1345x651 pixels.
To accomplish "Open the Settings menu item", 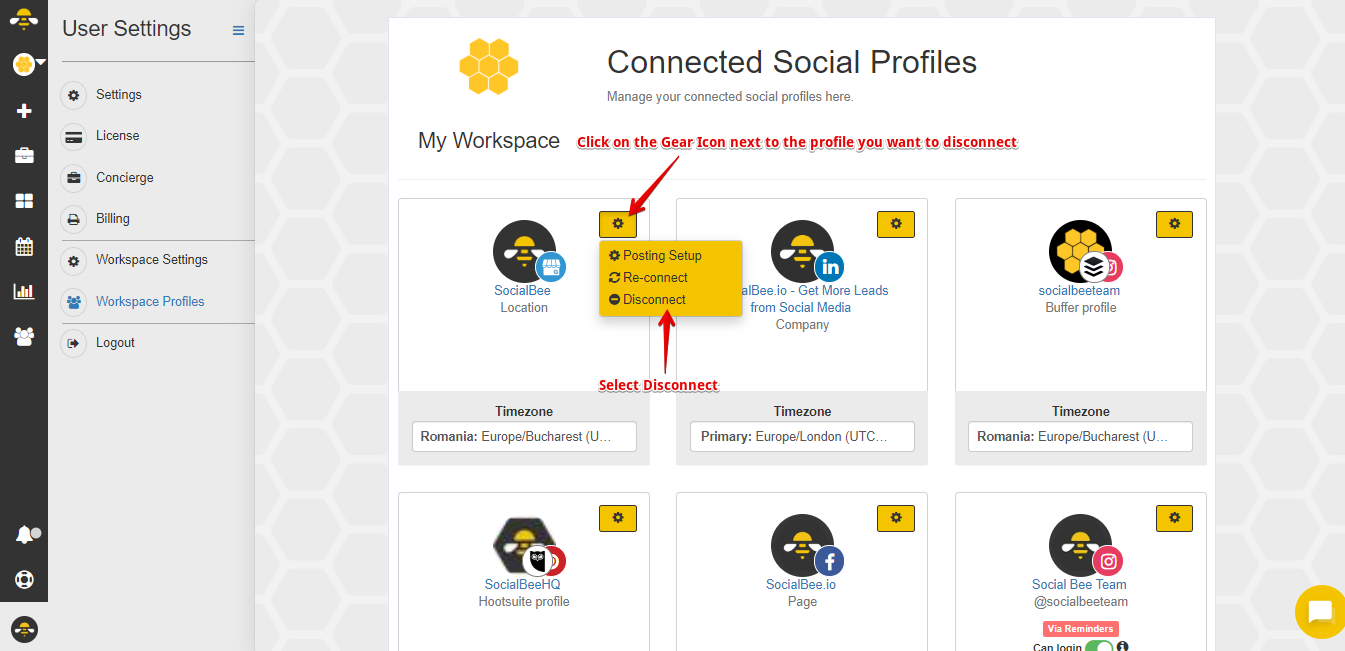I will (x=119, y=95).
